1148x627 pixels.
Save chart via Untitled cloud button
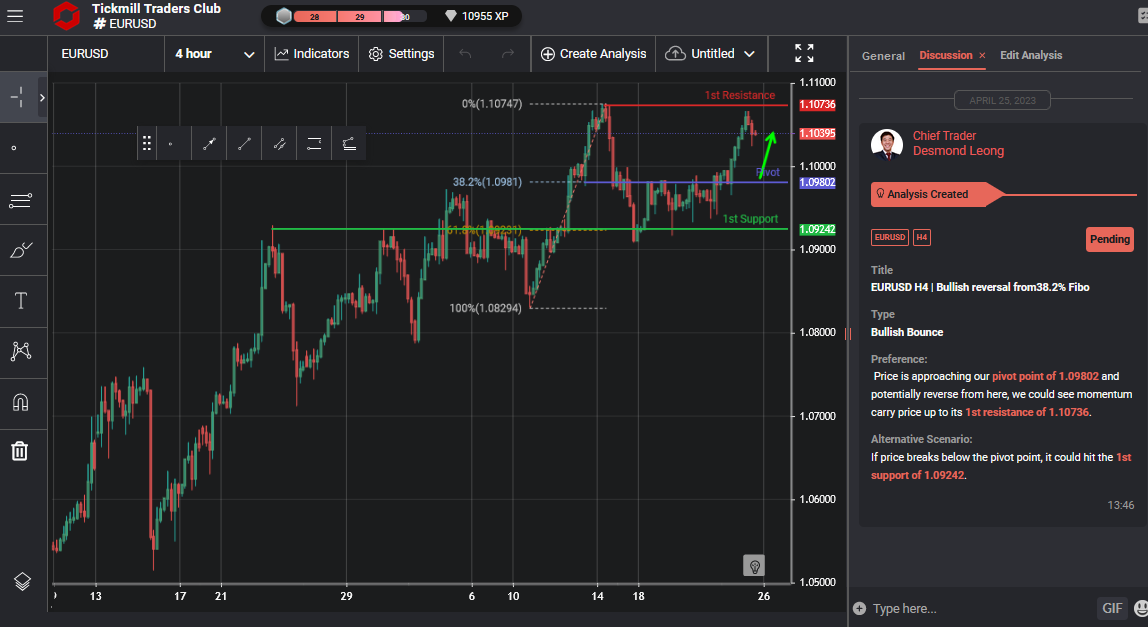point(699,54)
